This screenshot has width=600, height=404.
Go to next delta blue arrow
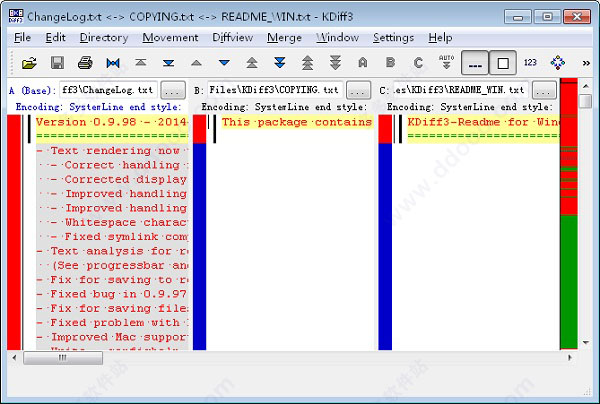(224, 63)
